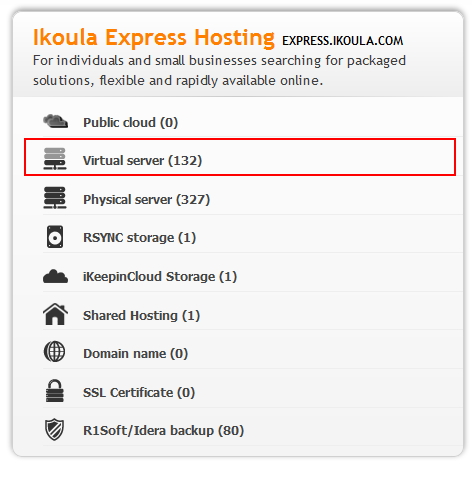Open Physical server (327) list
This screenshot has width=472, height=477.
tap(146, 200)
